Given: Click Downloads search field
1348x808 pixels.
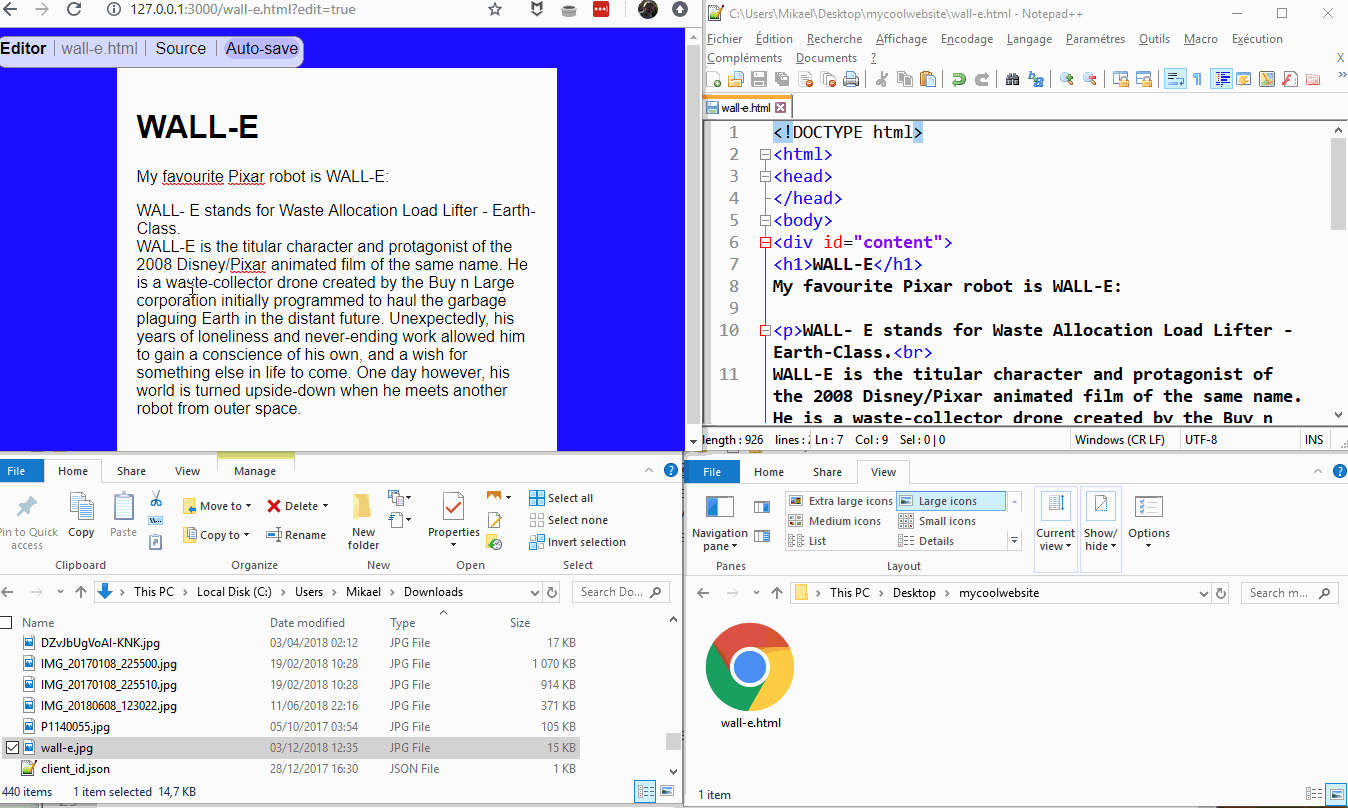Looking at the screenshot, I should pos(621,592).
